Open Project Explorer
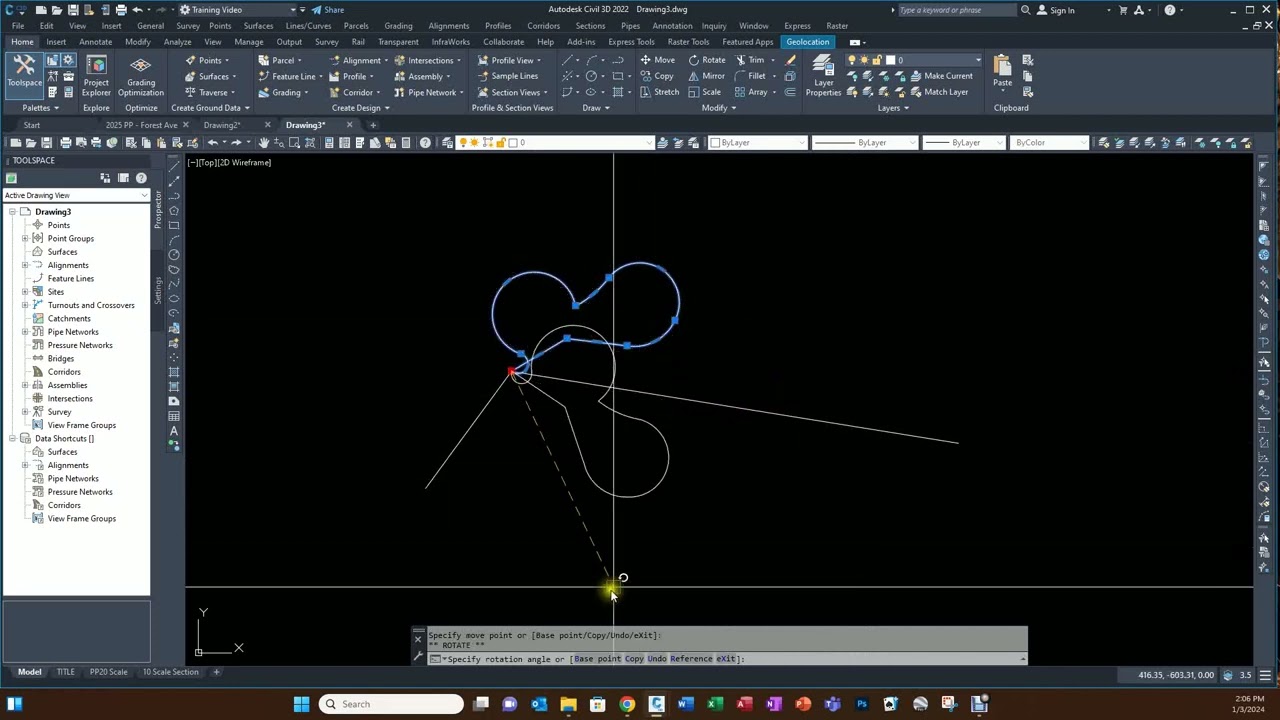This screenshot has height=720, width=1280. [x=96, y=75]
